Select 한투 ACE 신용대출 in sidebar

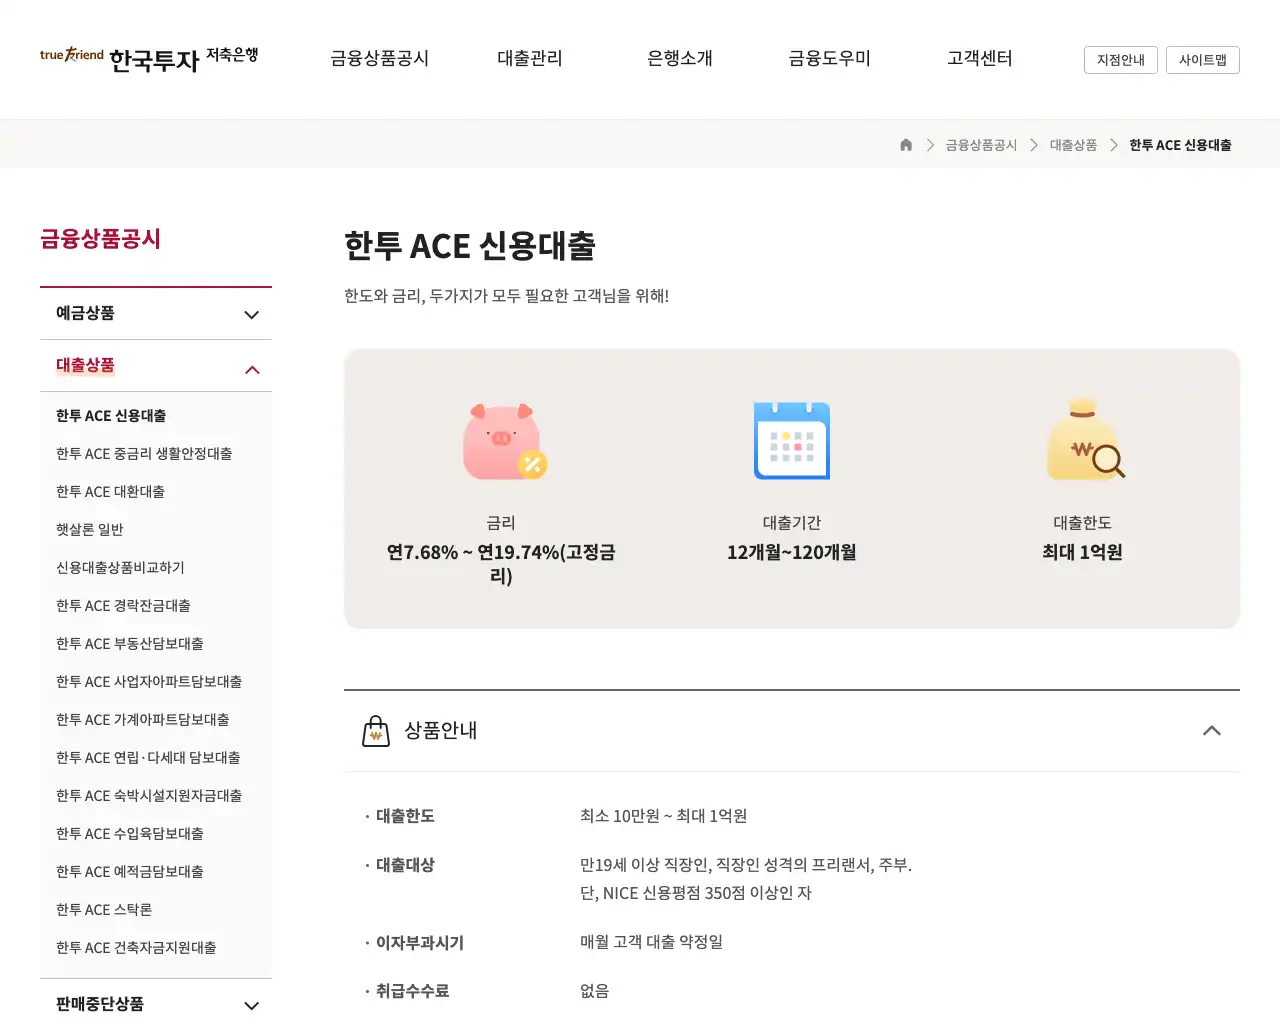click(x=111, y=416)
